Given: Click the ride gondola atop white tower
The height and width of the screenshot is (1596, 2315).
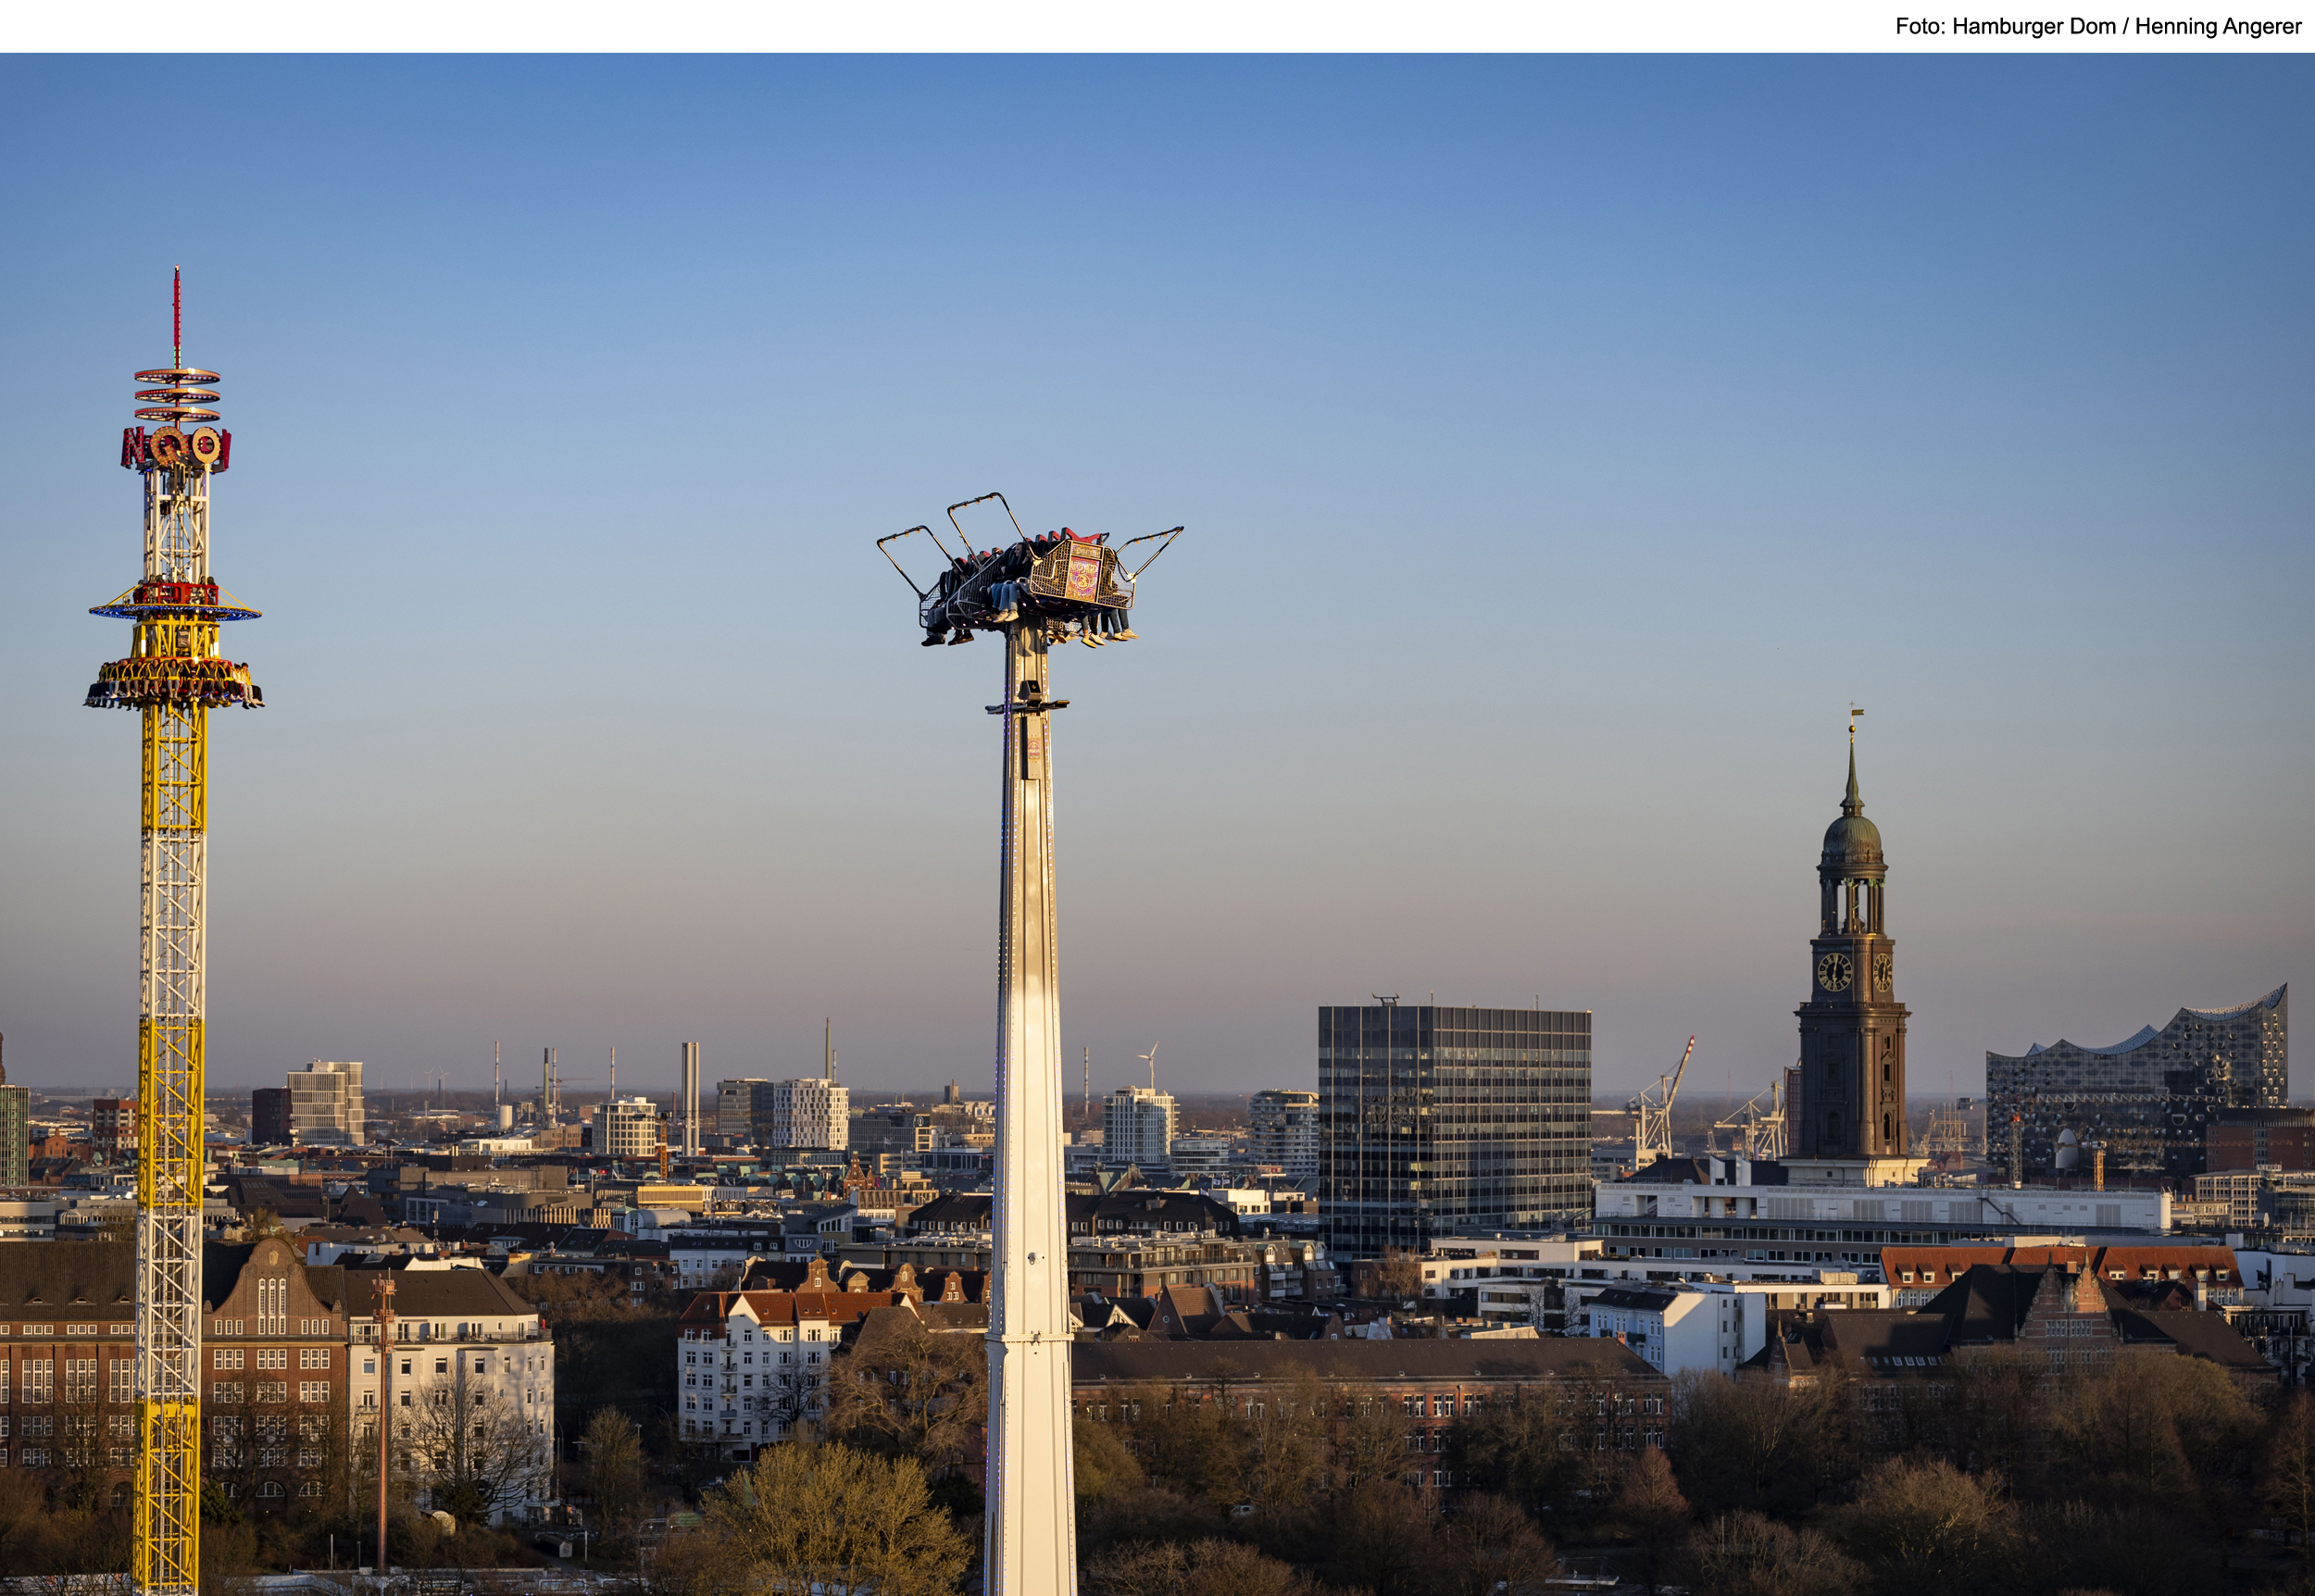Looking at the screenshot, I should coord(1035,585).
